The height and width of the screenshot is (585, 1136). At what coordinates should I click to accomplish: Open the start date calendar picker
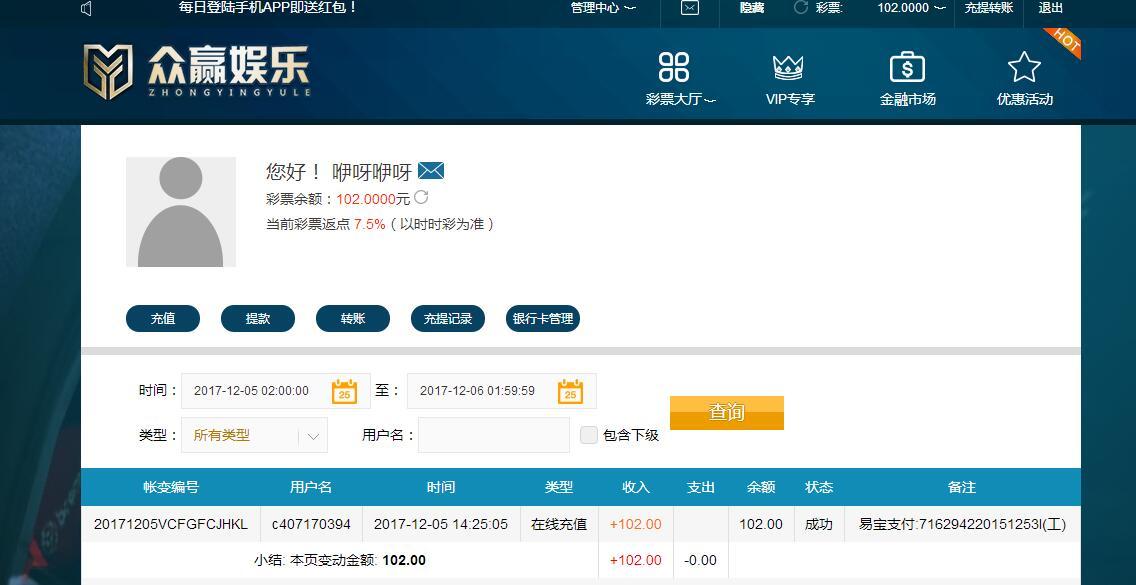[x=345, y=391]
